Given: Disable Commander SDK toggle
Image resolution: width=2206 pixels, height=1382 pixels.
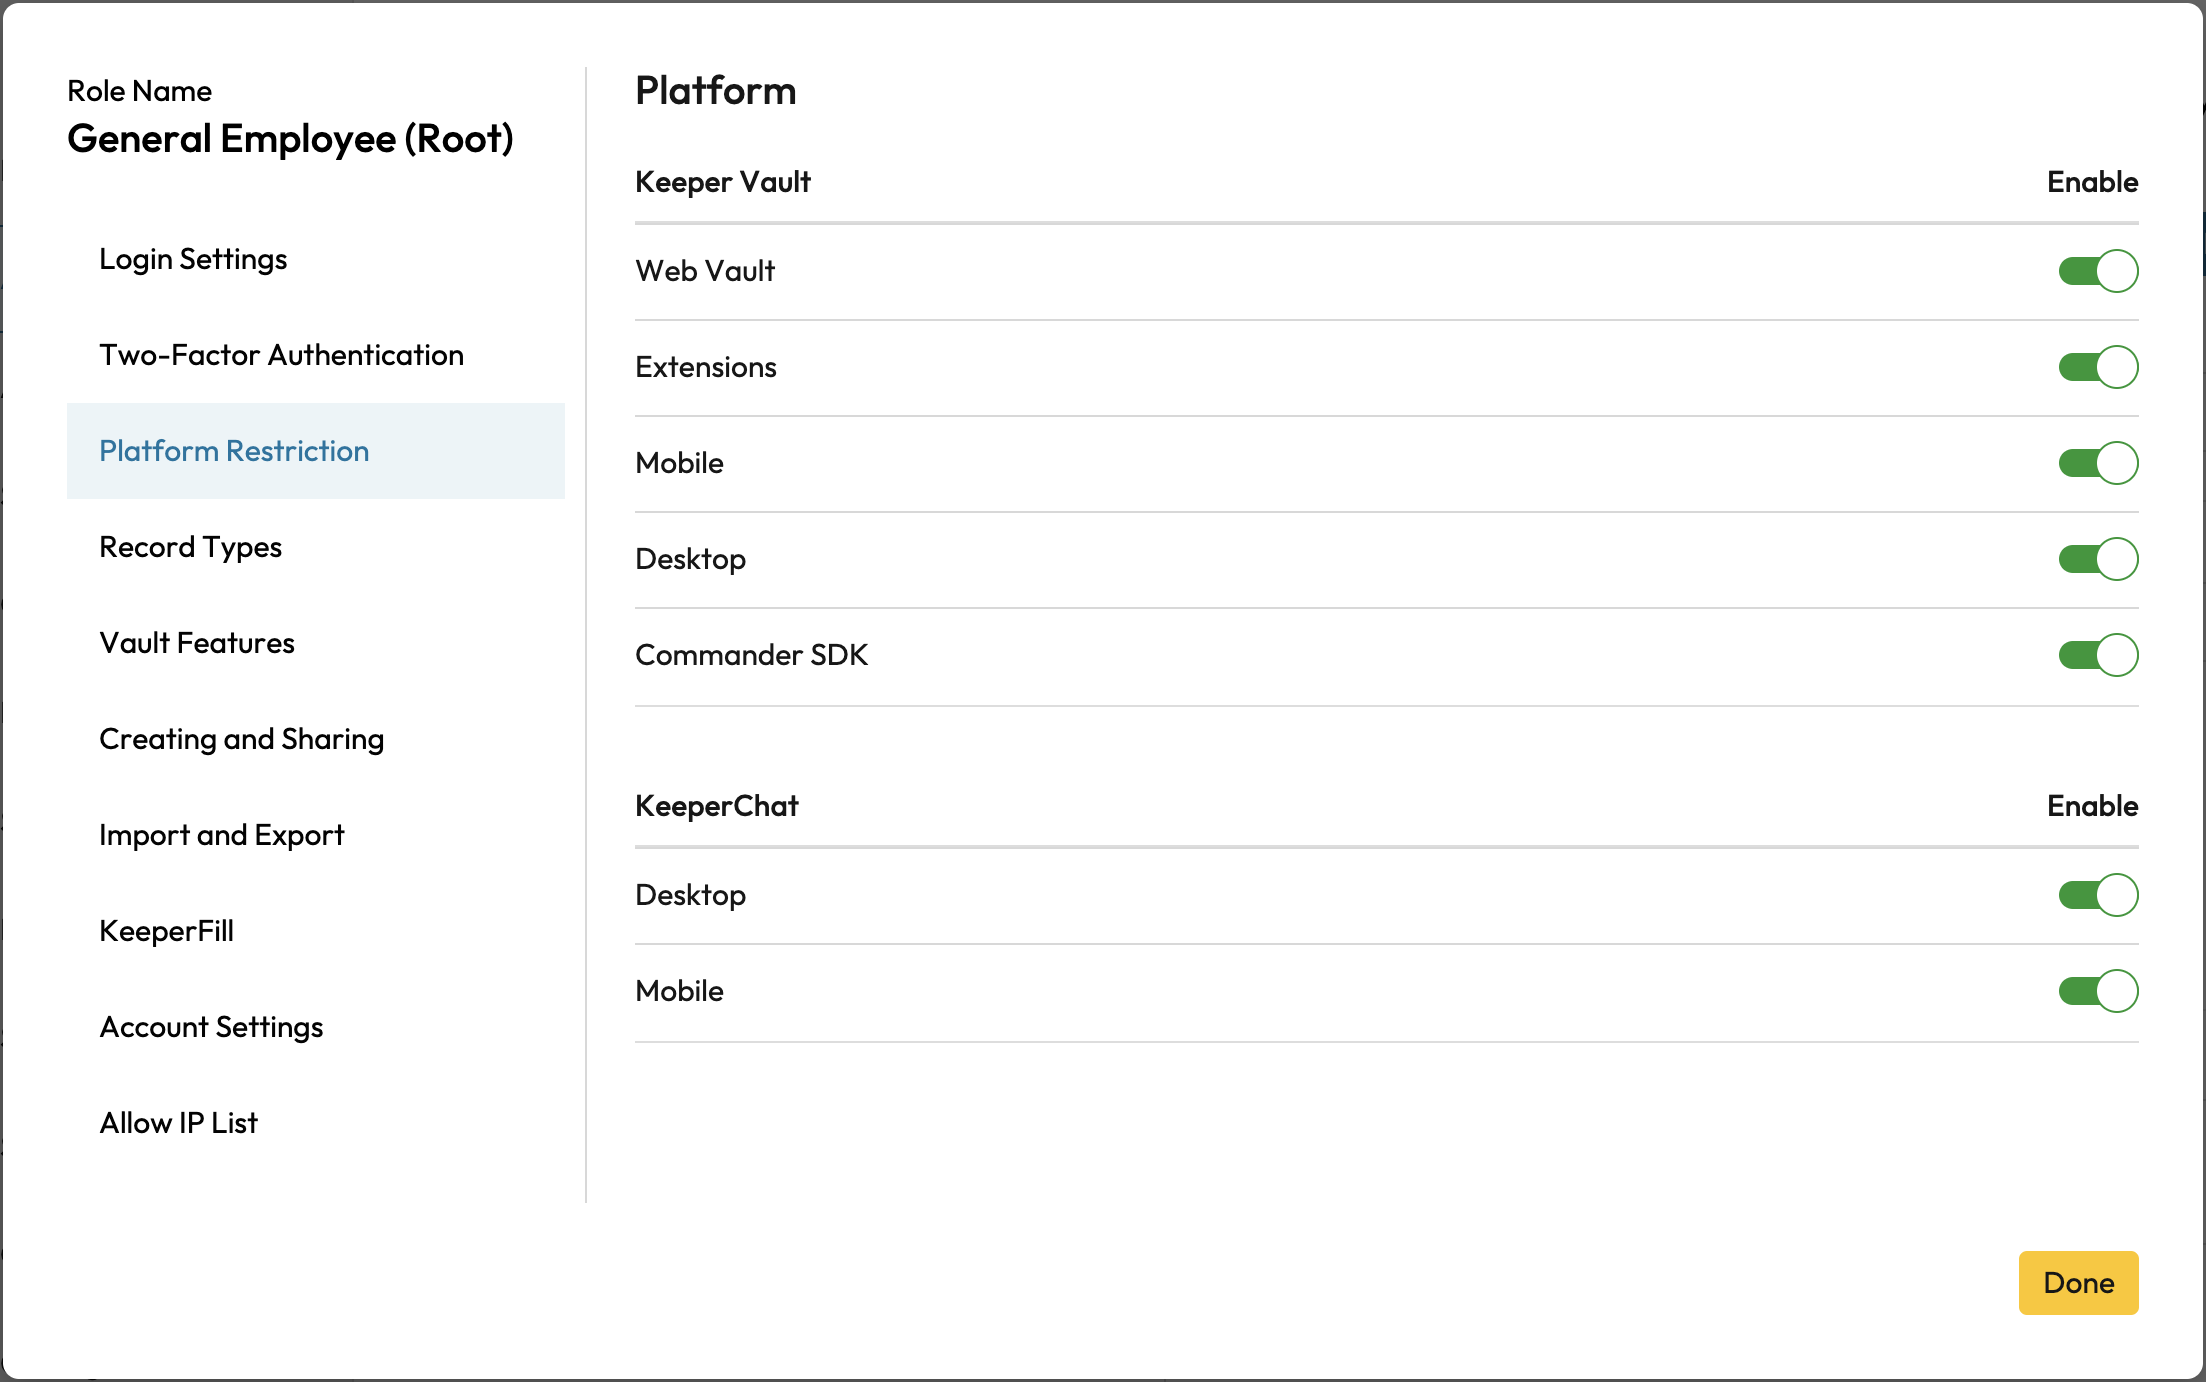Looking at the screenshot, I should pos(2097,655).
